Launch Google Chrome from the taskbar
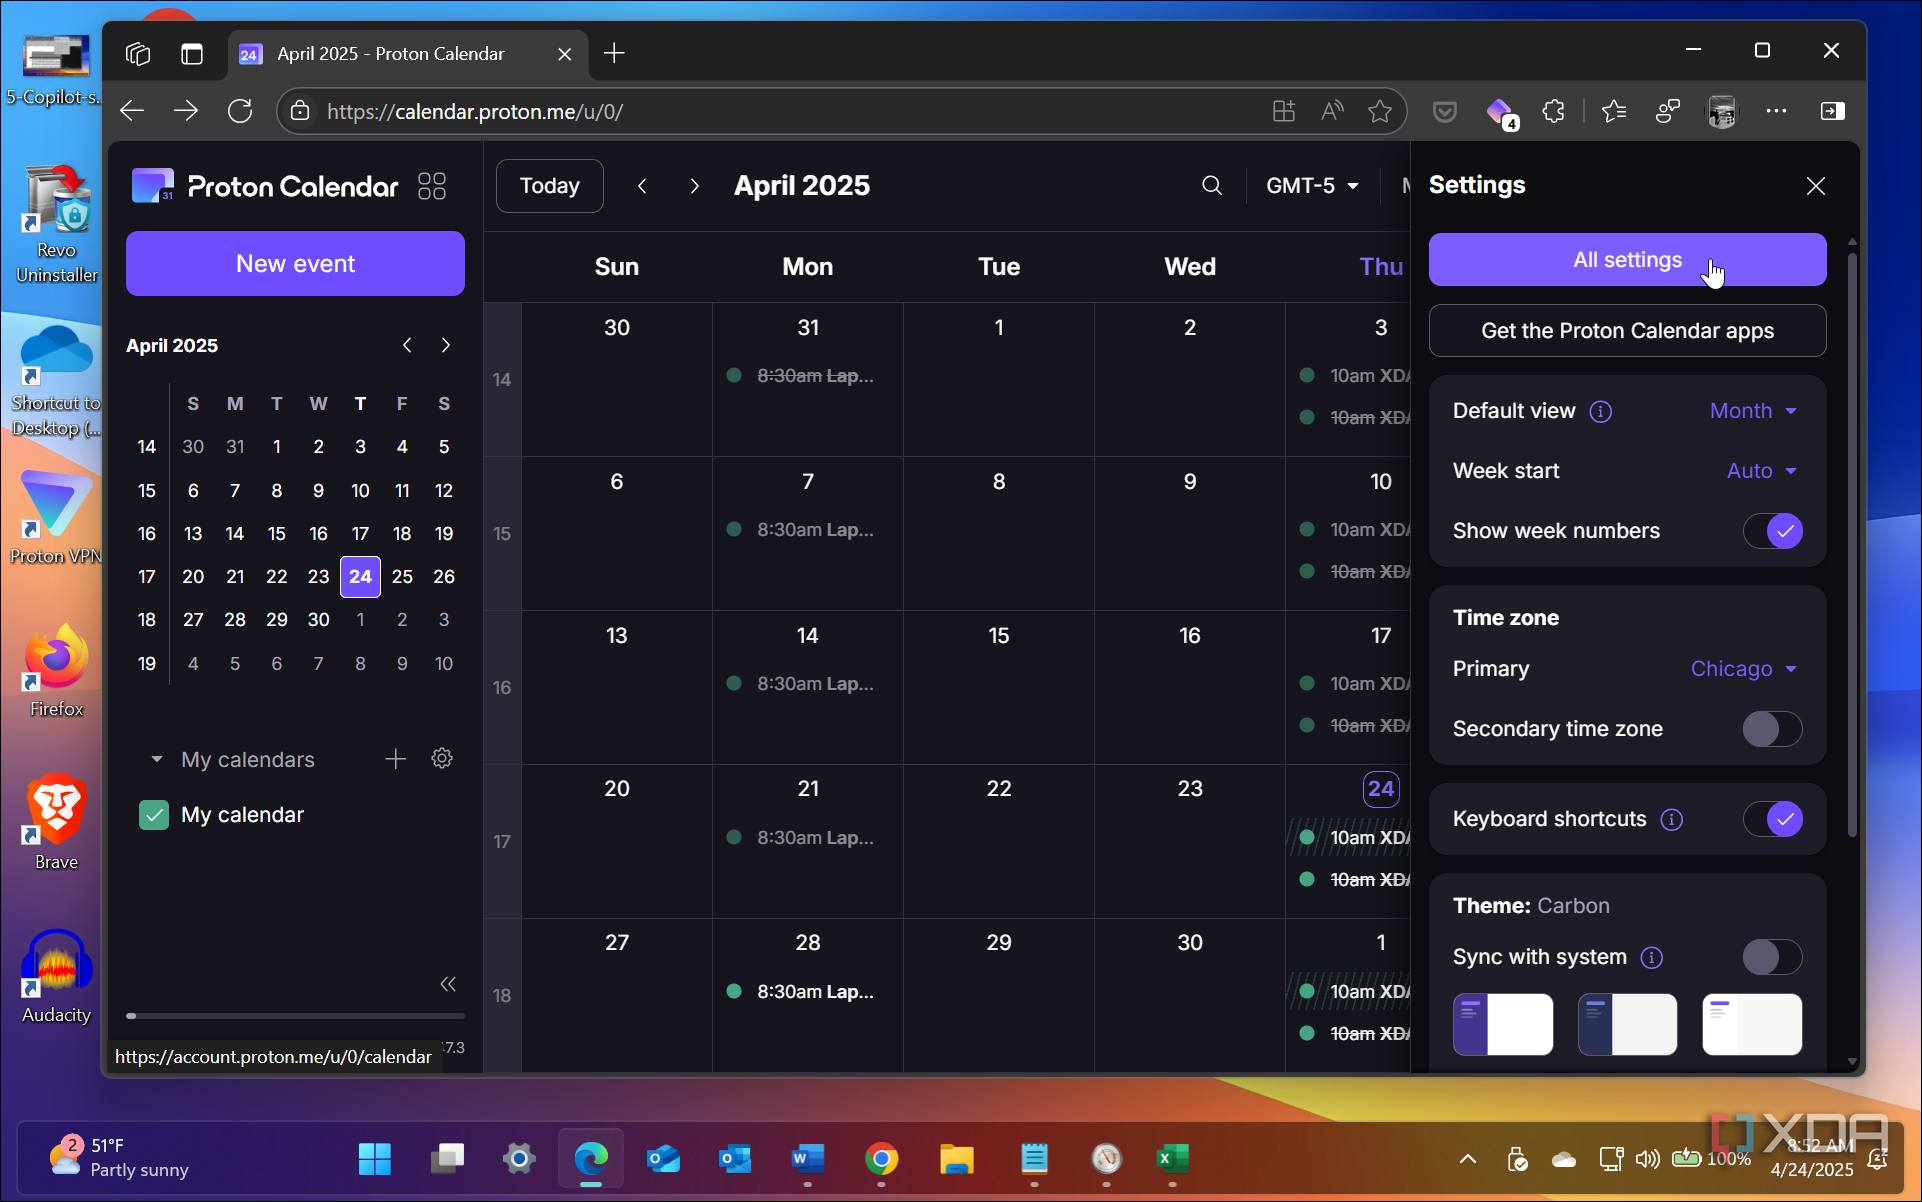The height and width of the screenshot is (1202, 1922). coord(881,1159)
